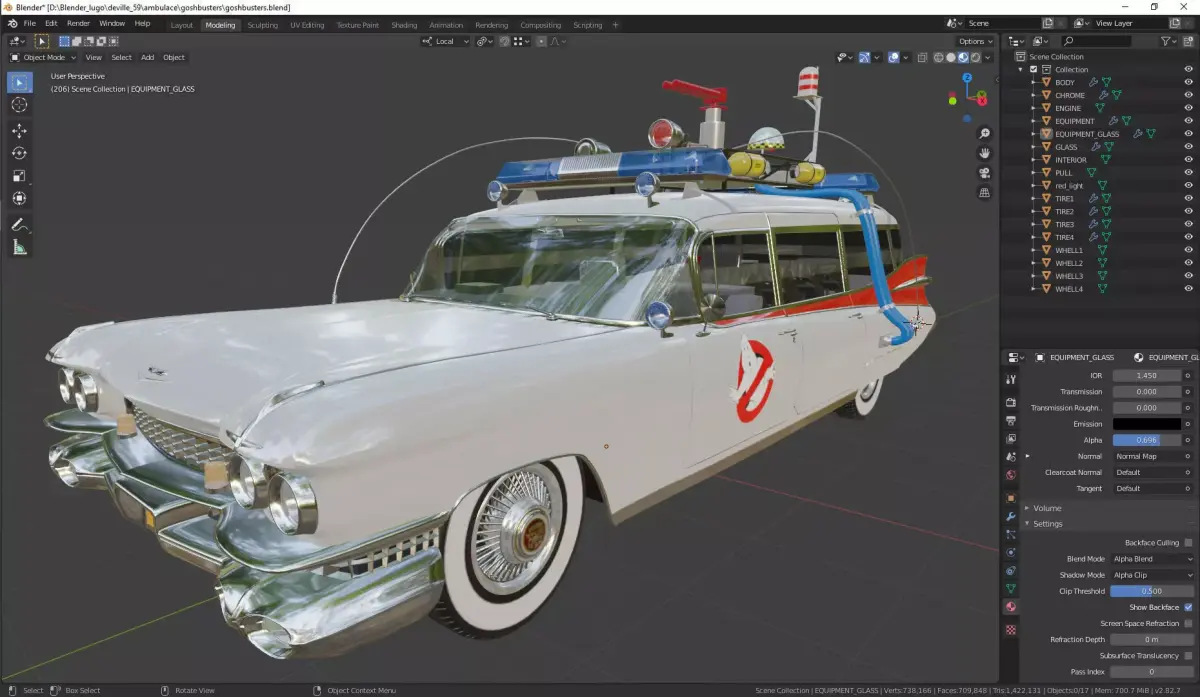Select the EQUIPMENT object in outliner

pyautogui.click(x=1075, y=121)
